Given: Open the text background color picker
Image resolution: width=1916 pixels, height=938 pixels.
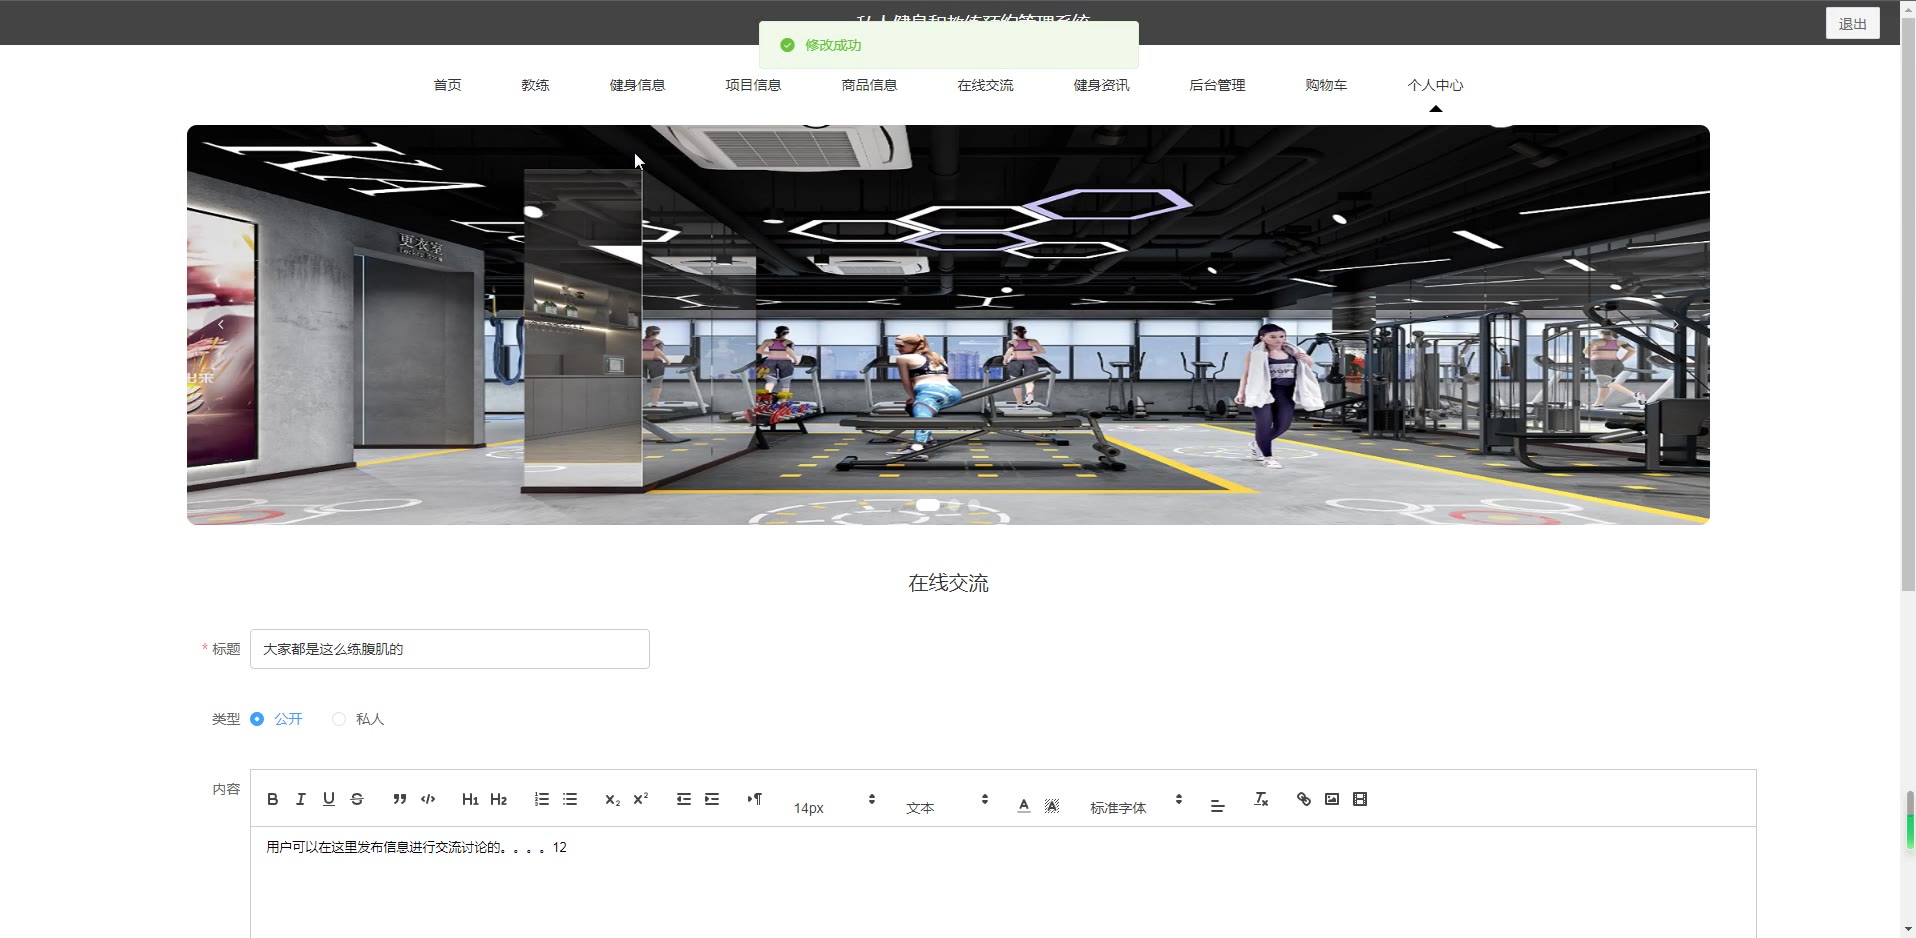Looking at the screenshot, I should tap(1052, 805).
